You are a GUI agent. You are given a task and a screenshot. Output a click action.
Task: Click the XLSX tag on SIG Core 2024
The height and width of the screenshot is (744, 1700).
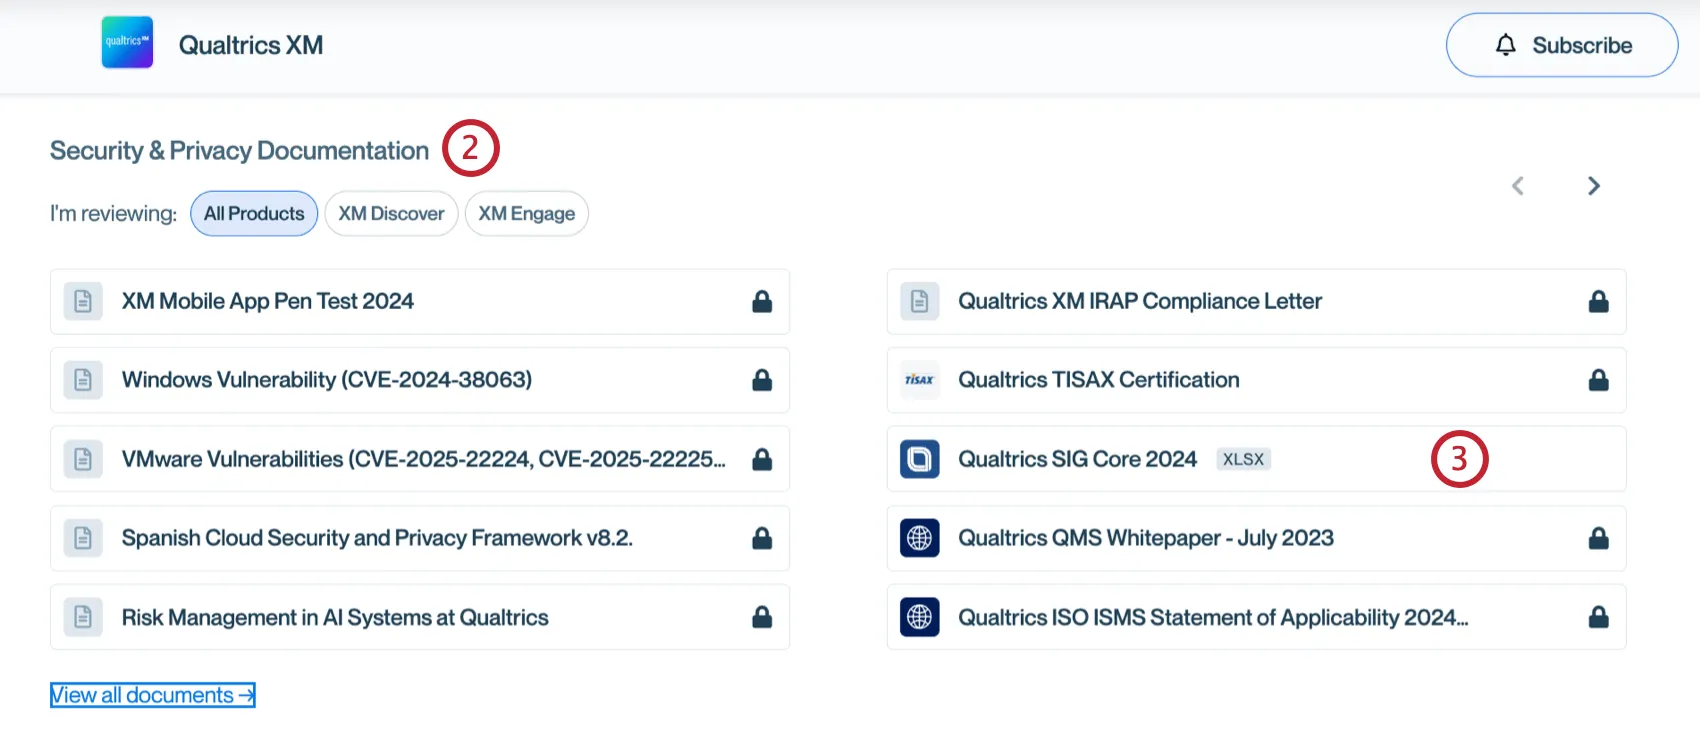[1243, 459]
